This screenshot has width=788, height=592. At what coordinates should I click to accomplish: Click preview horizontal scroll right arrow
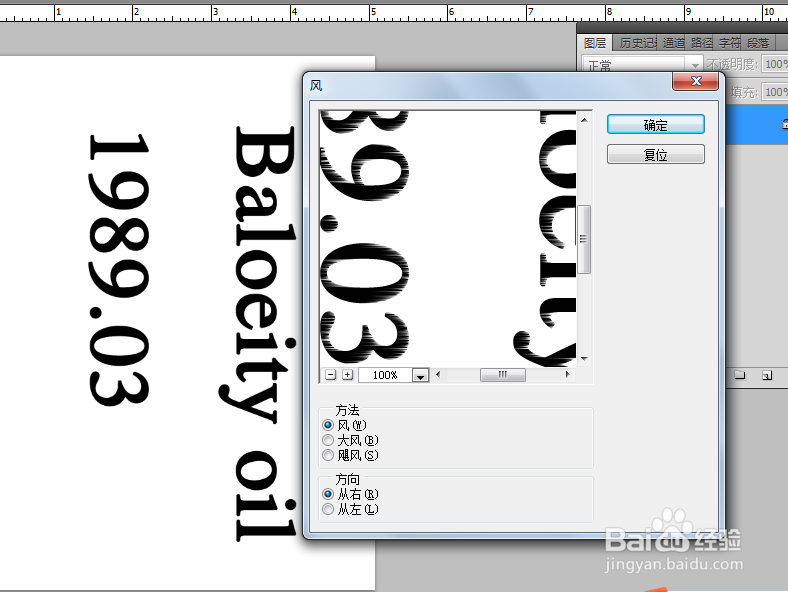pos(567,374)
